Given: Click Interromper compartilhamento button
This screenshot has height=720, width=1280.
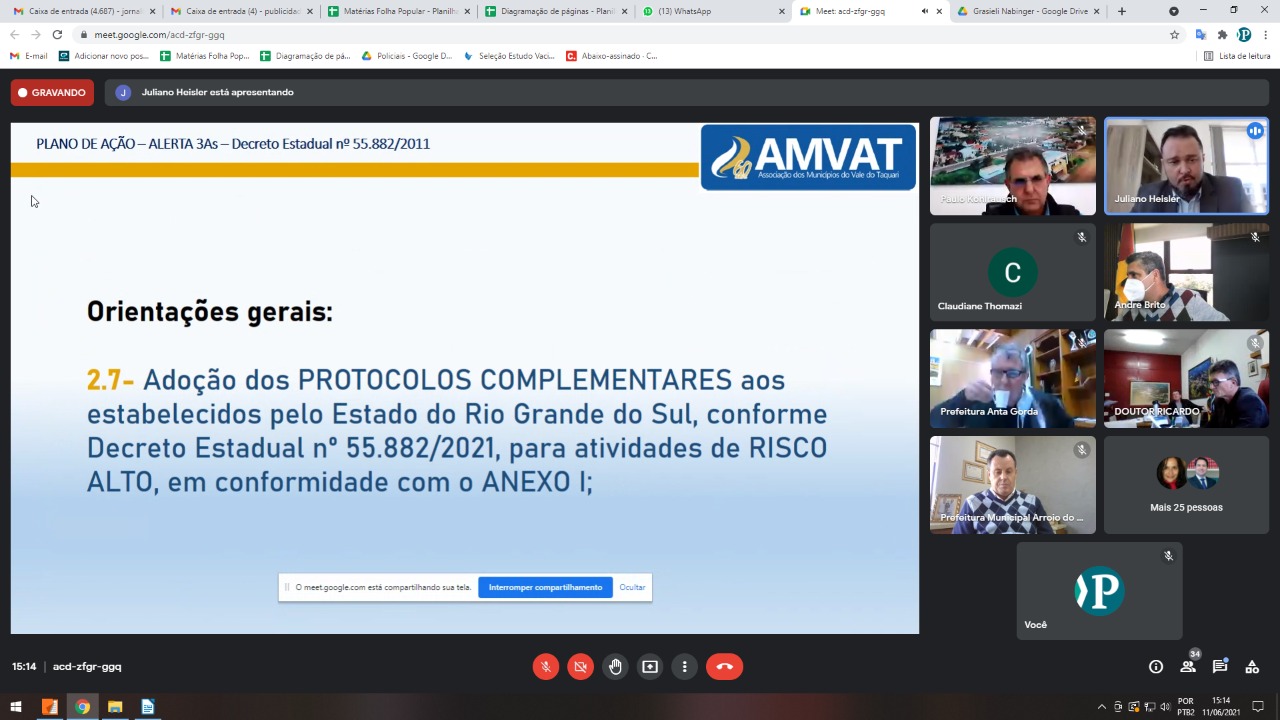Looking at the screenshot, I should (545, 588).
